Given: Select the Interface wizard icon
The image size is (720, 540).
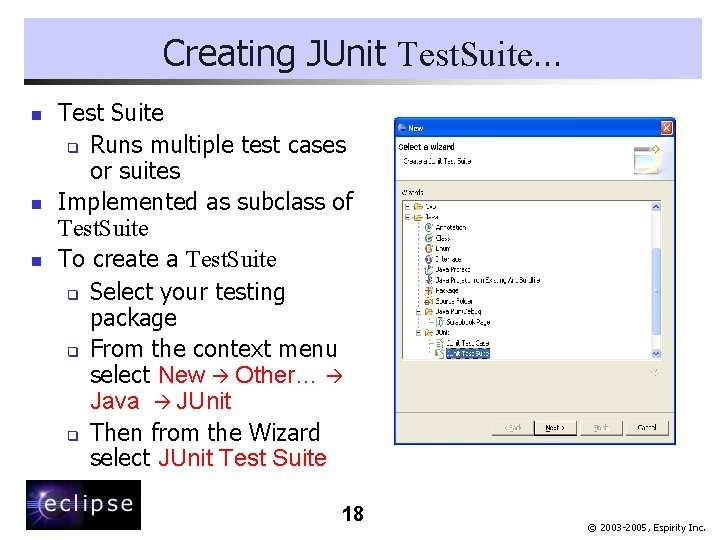Looking at the screenshot, I should click(x=429, y=259).
